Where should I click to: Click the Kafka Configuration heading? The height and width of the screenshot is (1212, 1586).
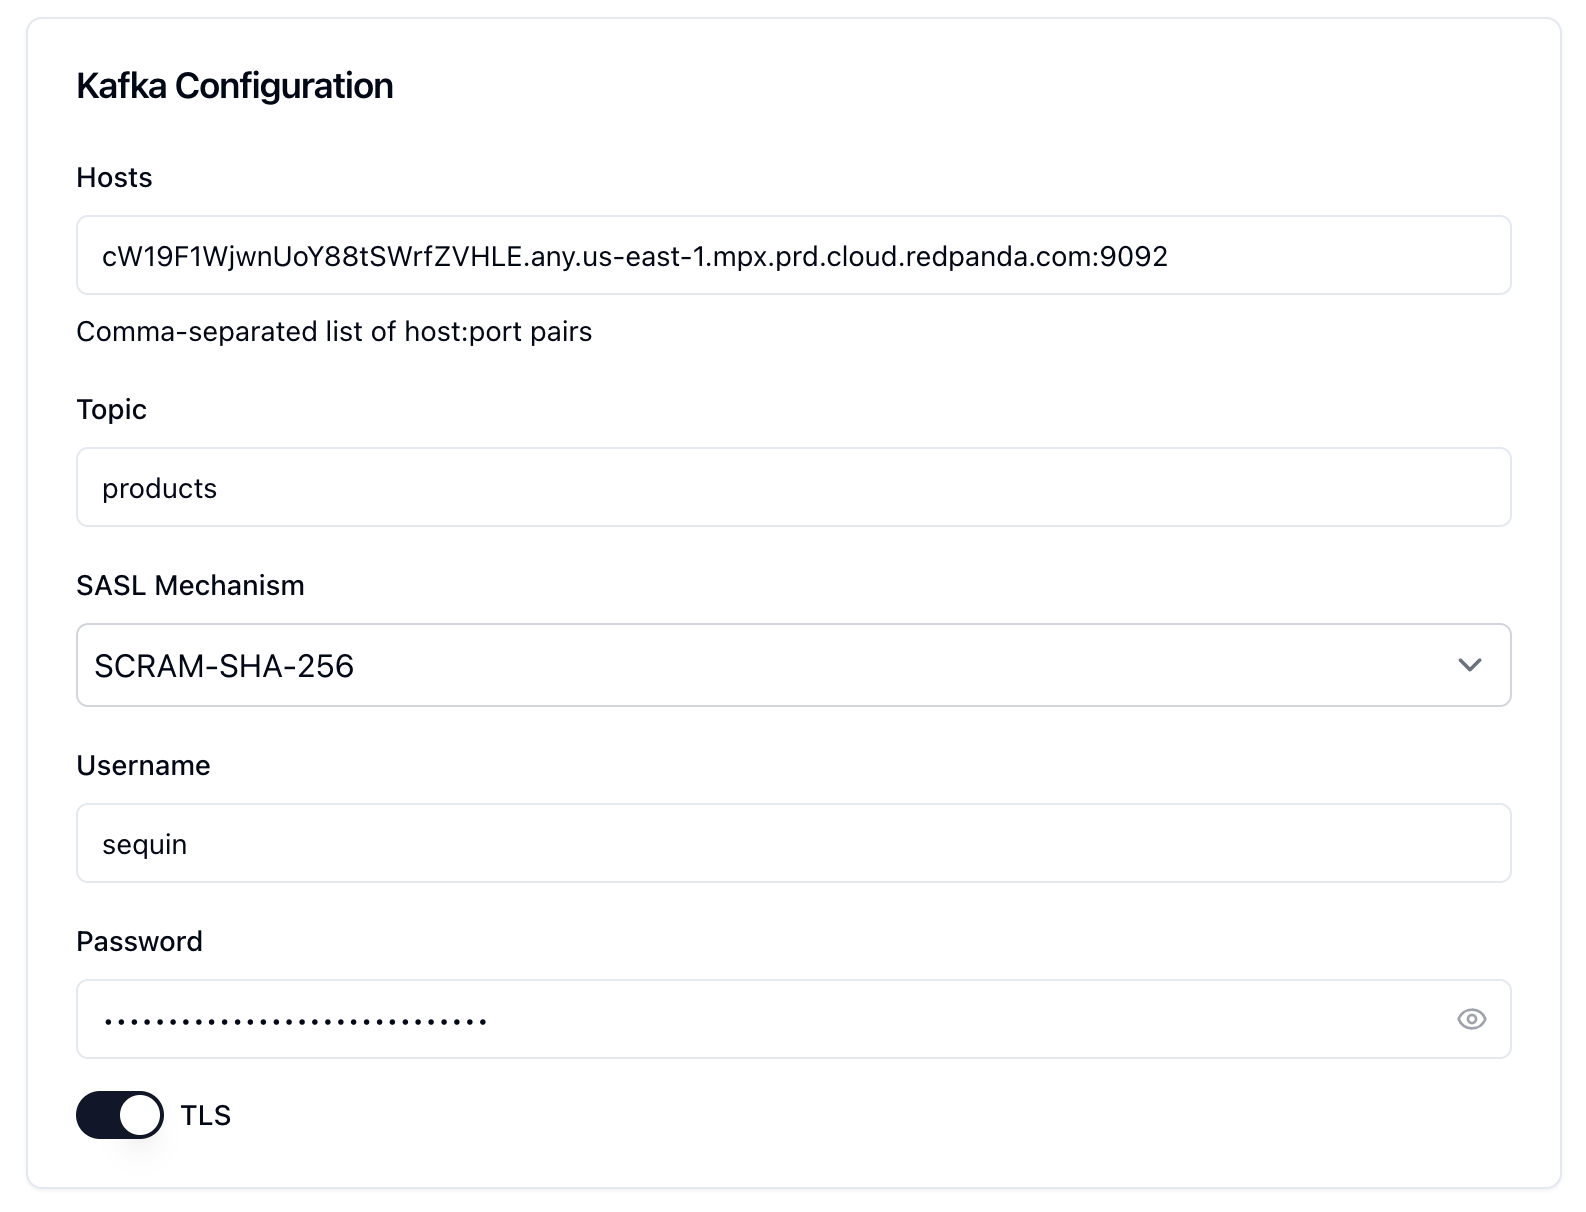tap(234, 86)
